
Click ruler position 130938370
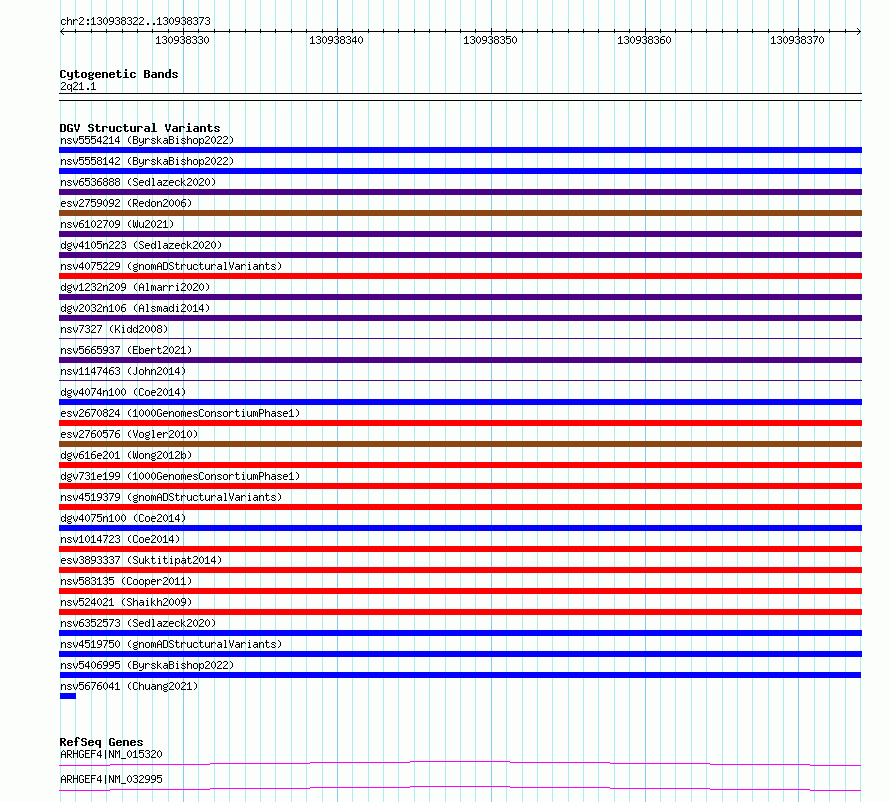[x=797, y=40]
